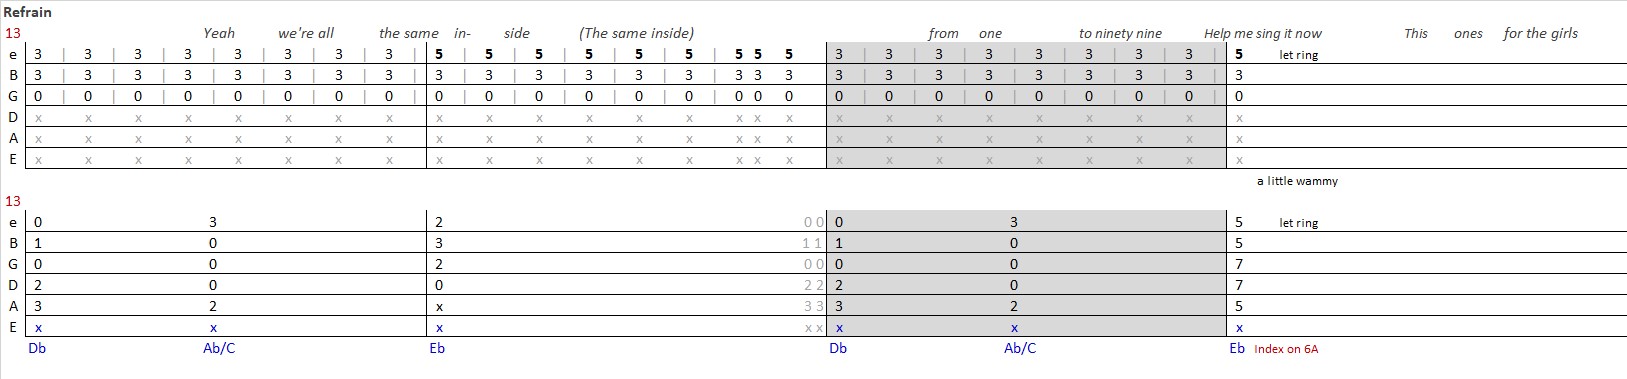Click the first Db chord label
The height and width of the screenshot is (379, 1627).
[37, 348]
